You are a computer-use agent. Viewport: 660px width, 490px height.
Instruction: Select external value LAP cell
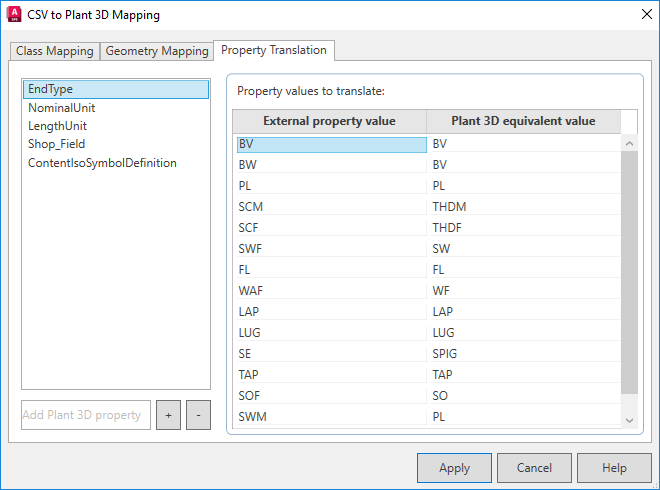click(332, 312)
